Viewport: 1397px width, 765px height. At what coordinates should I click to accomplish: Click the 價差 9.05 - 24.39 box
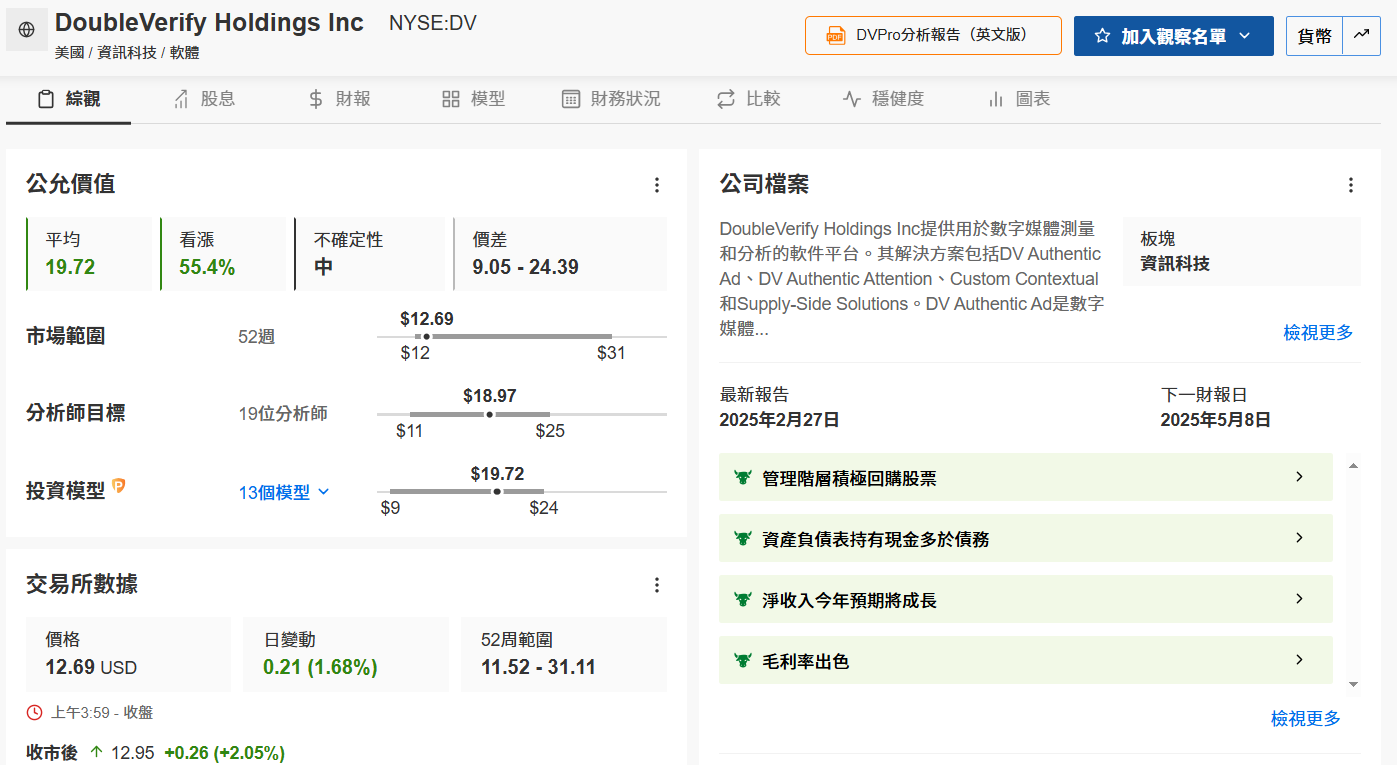coord(560,254)
